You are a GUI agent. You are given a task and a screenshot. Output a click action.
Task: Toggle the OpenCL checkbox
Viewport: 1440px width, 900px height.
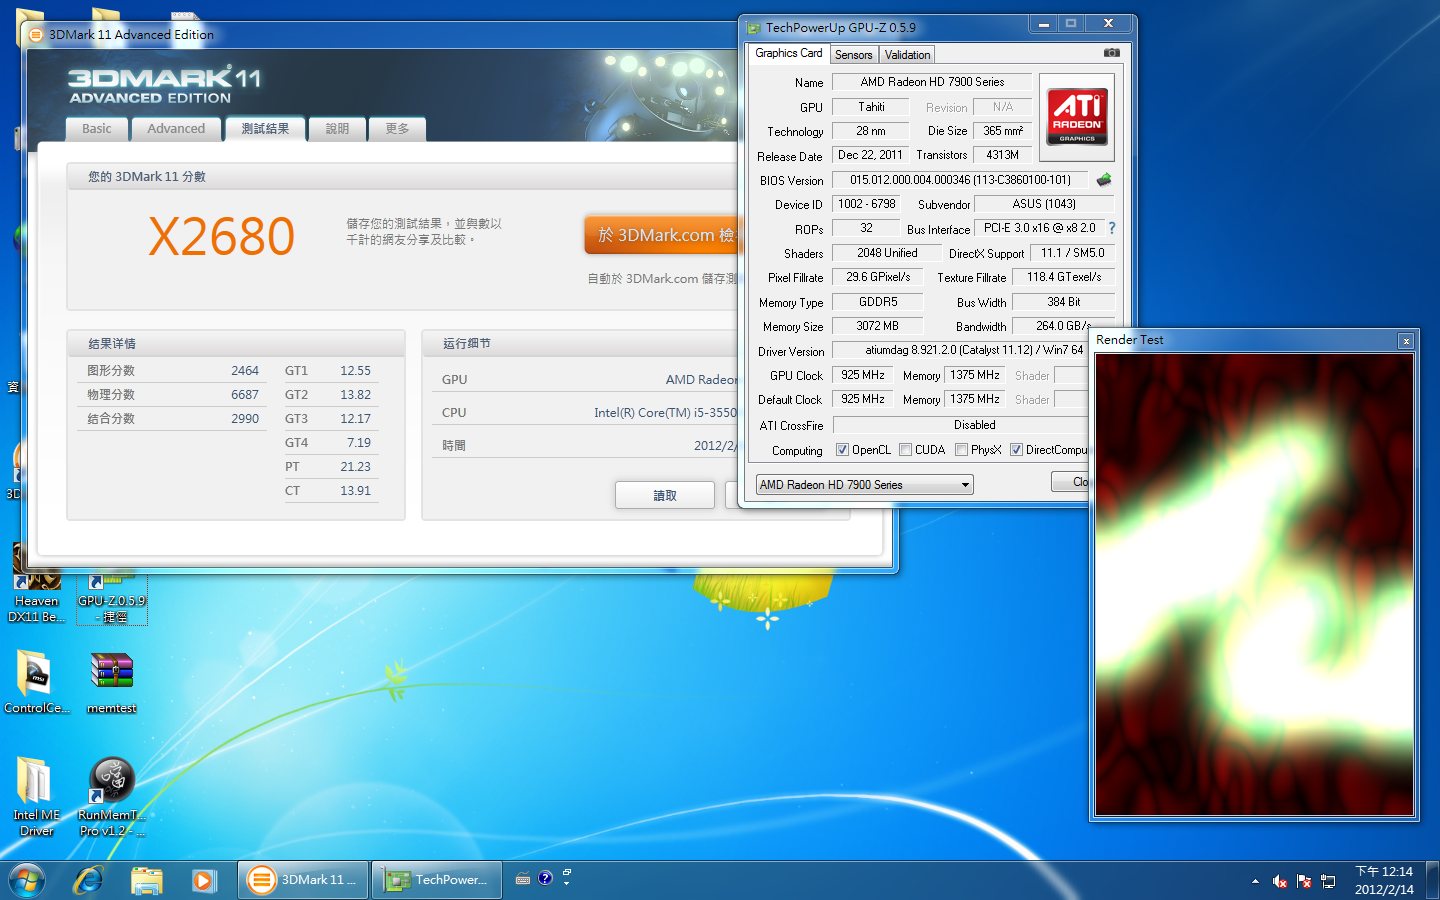pos(842,450)
